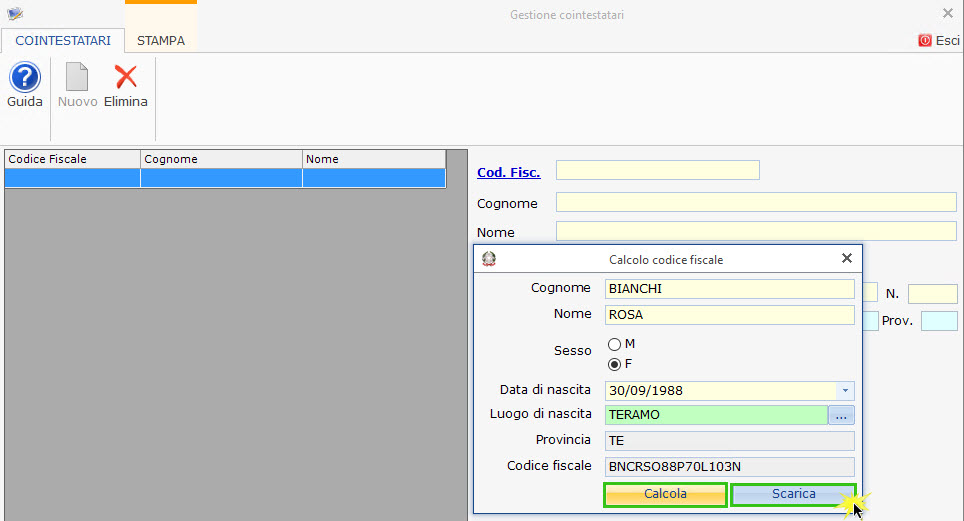964x521 pixels.
Task: Click the Elimina red X icon
Action: click(x=125, y=77)
